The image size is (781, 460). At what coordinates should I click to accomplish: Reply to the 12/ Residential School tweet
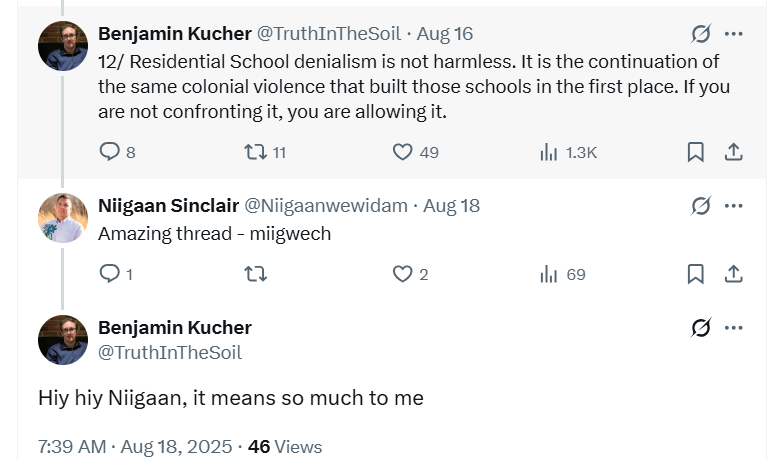110,152
